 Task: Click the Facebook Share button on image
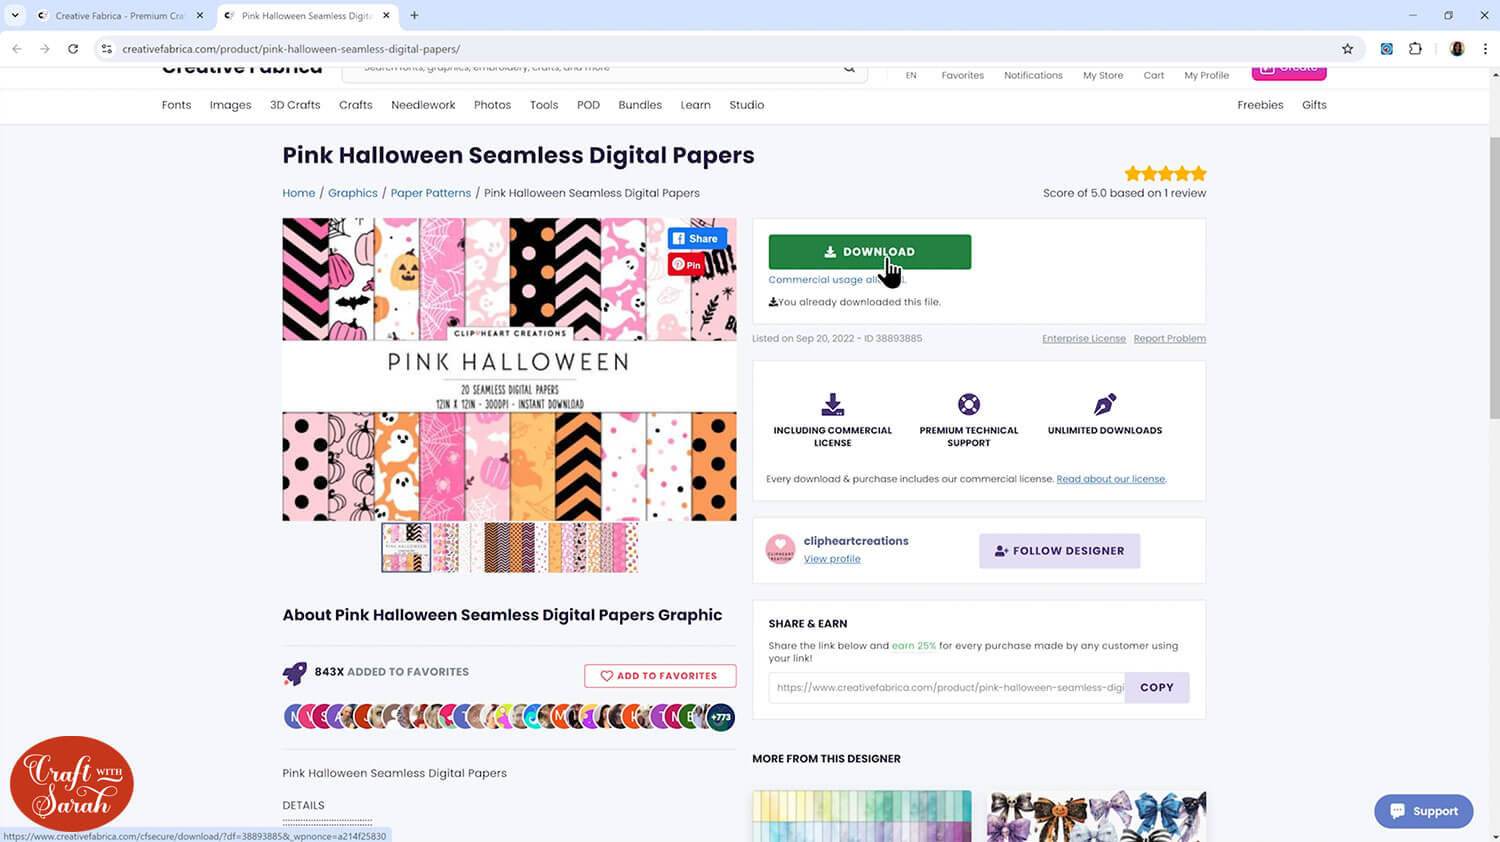click(696, 239)
